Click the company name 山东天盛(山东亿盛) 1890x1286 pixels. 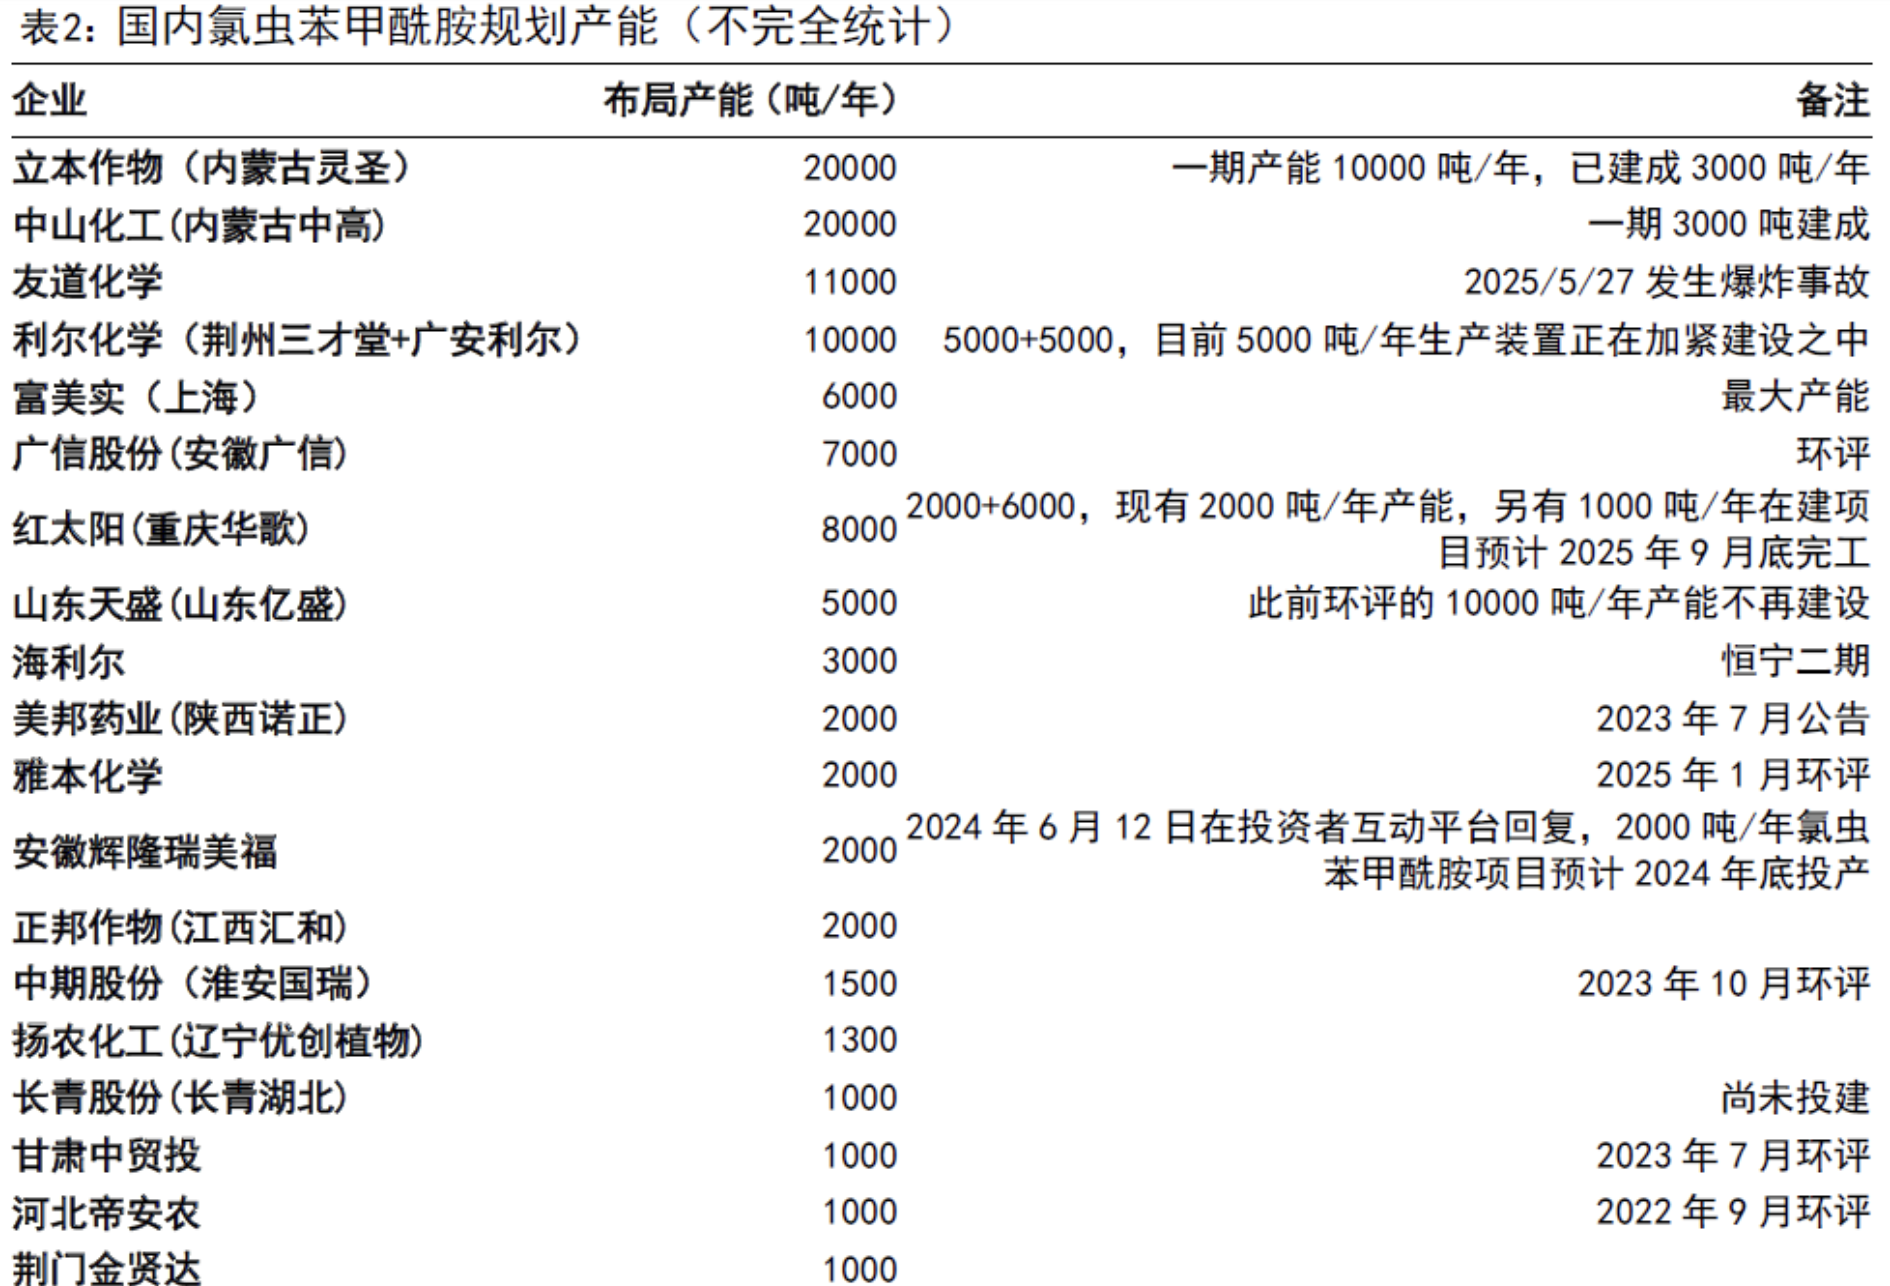(x=180, y=604)
